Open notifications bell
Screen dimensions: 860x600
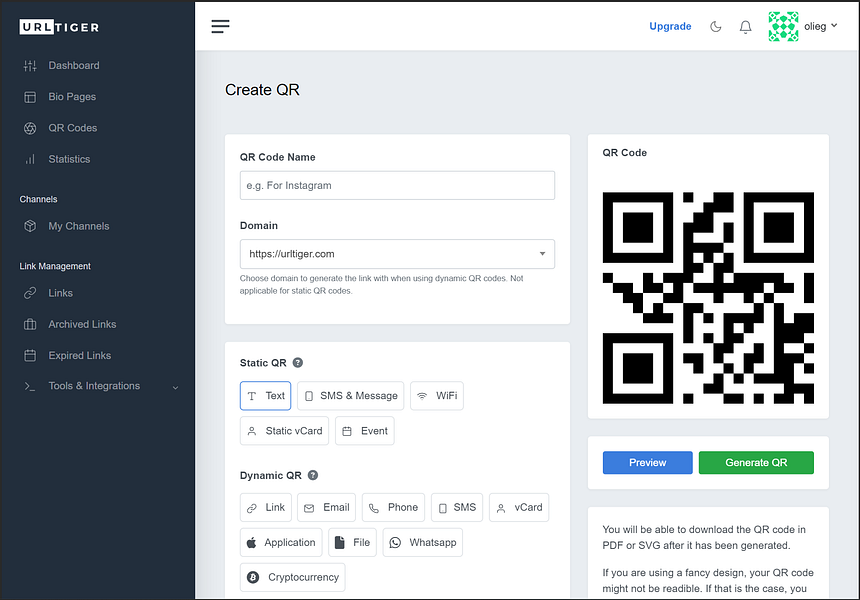tap(745, 27)
